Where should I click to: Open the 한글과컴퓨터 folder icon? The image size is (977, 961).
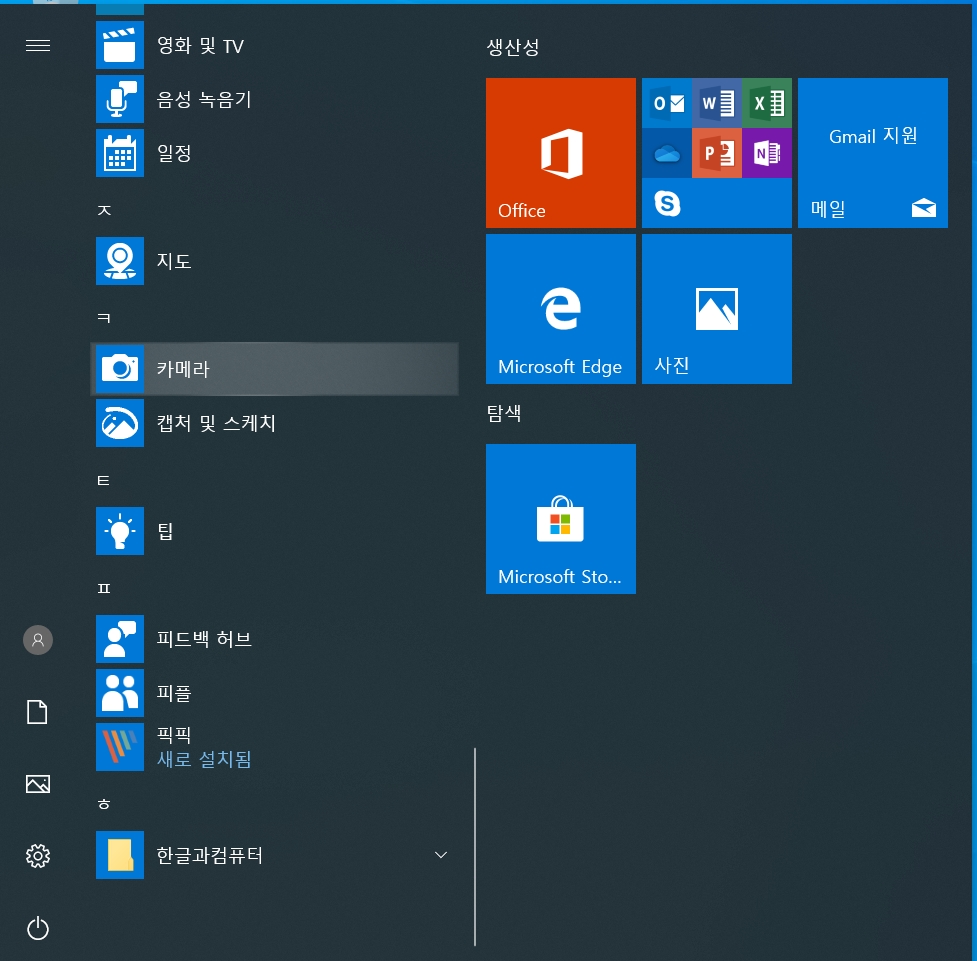point(120,855)
